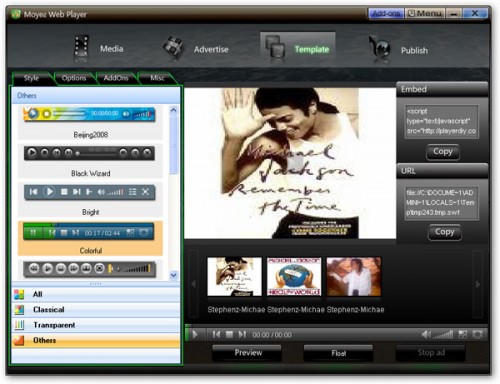Click the Embed panel header
This screenshot has width=500, height=384.
click(442, 89)
